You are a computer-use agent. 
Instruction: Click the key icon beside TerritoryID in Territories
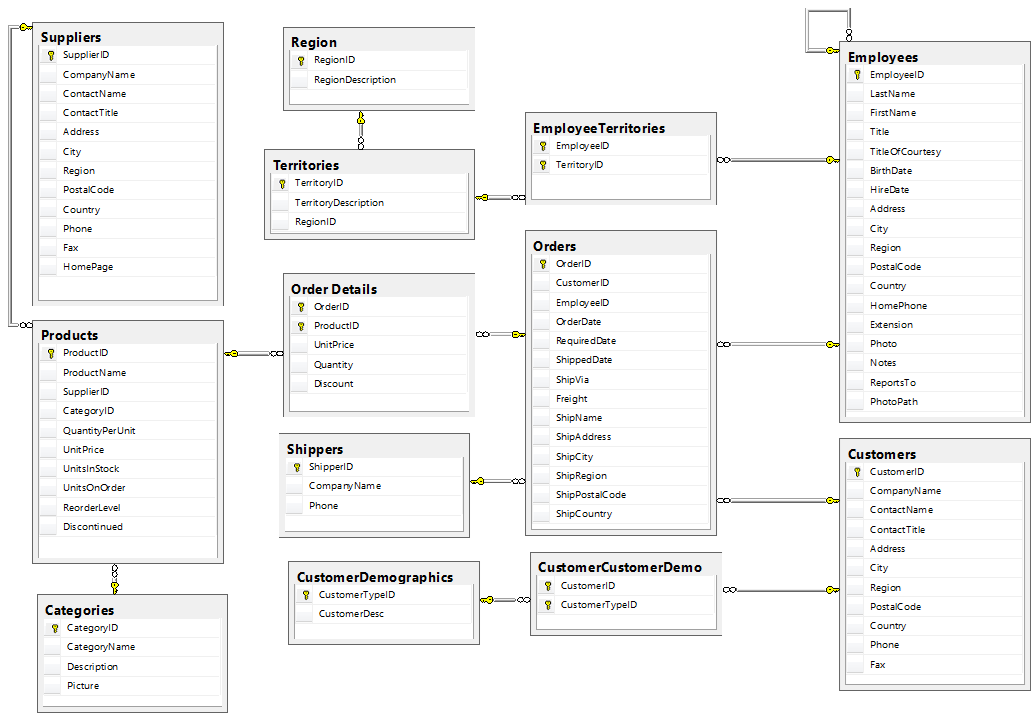point(281,184)
